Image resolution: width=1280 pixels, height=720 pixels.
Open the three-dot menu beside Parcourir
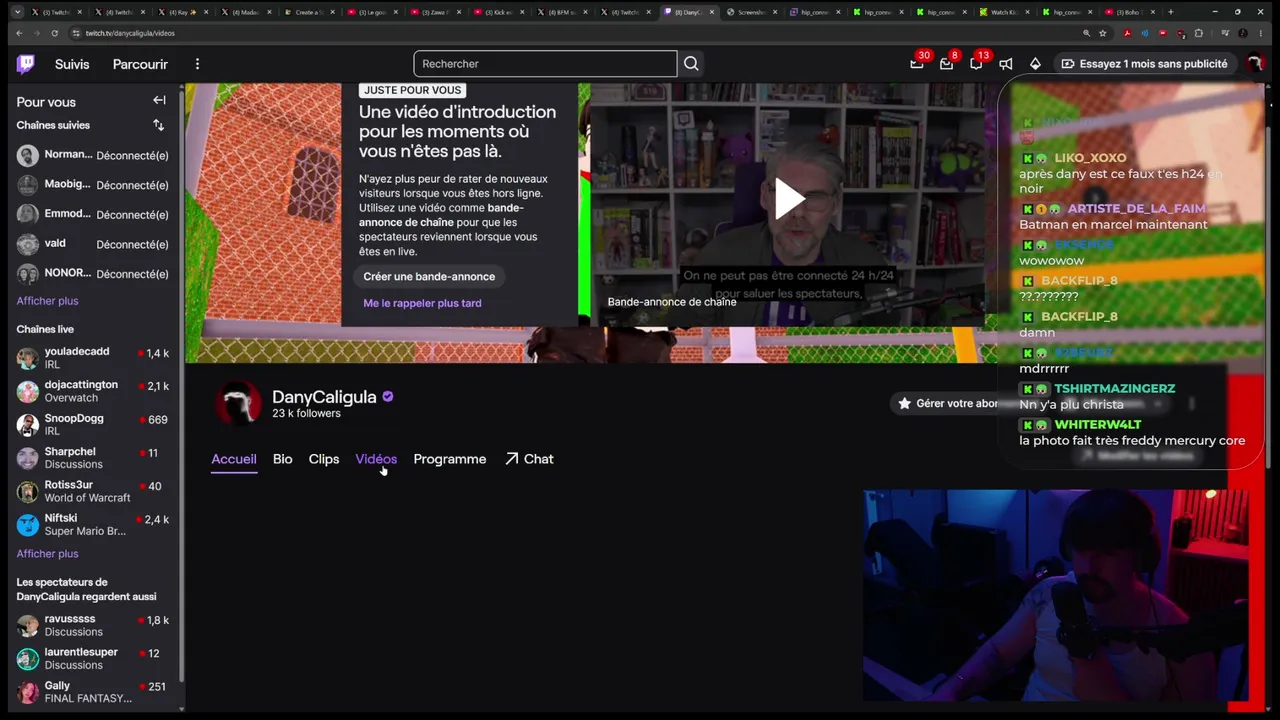coord(197,64)
